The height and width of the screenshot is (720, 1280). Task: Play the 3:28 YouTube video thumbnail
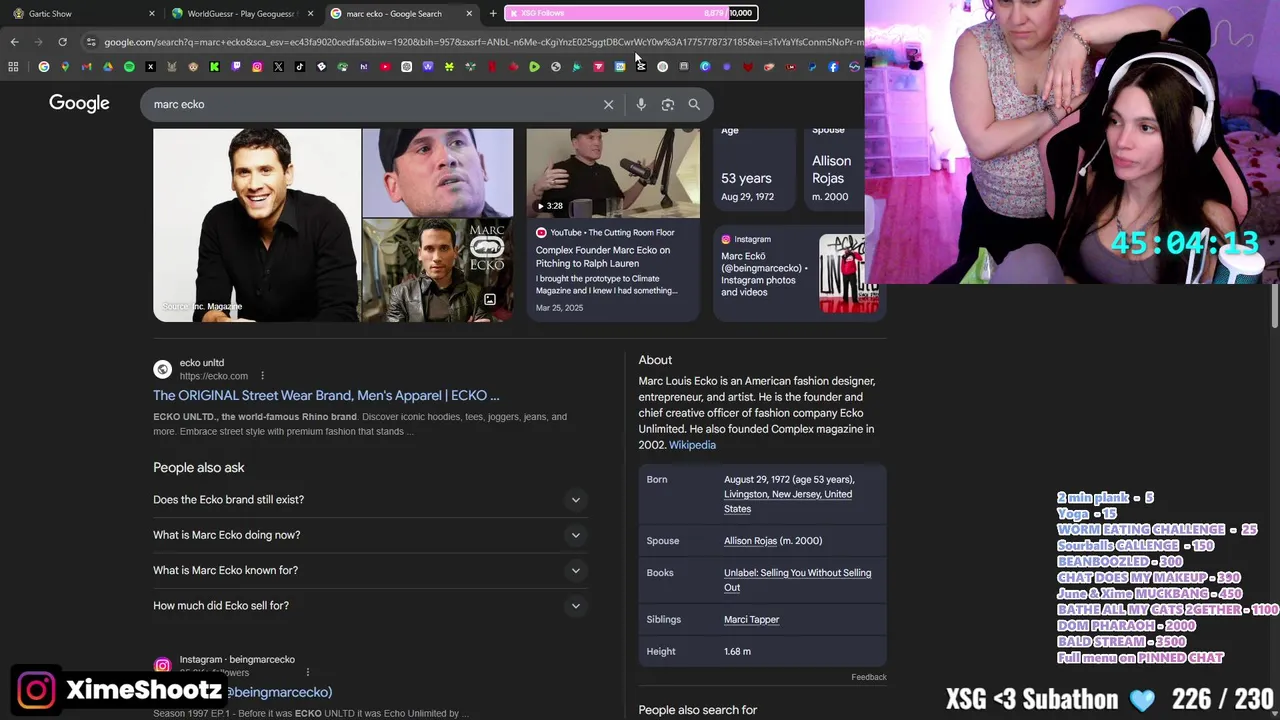pos(613,173)
